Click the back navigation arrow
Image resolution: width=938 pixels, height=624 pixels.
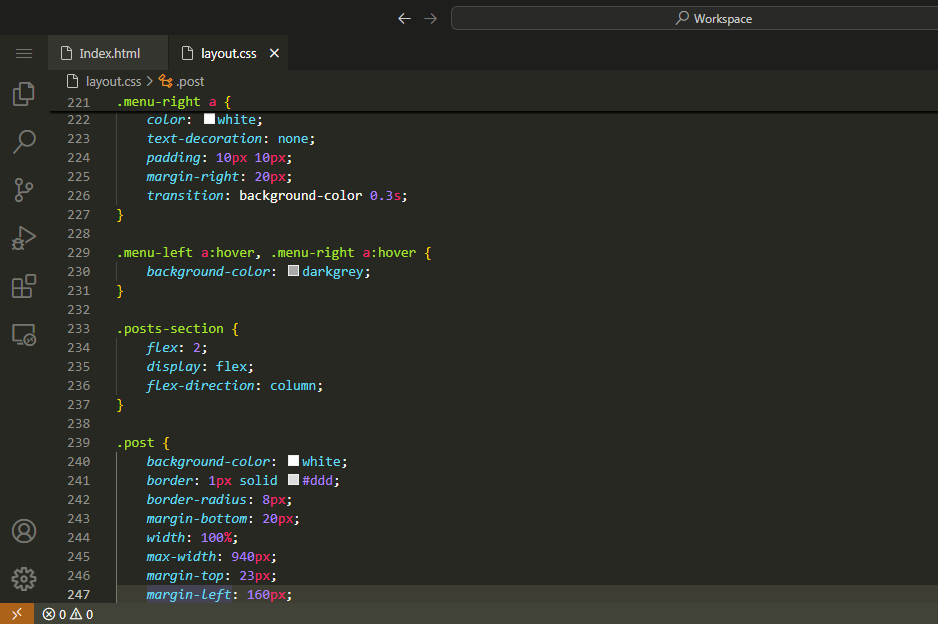[x=404, y=18]
